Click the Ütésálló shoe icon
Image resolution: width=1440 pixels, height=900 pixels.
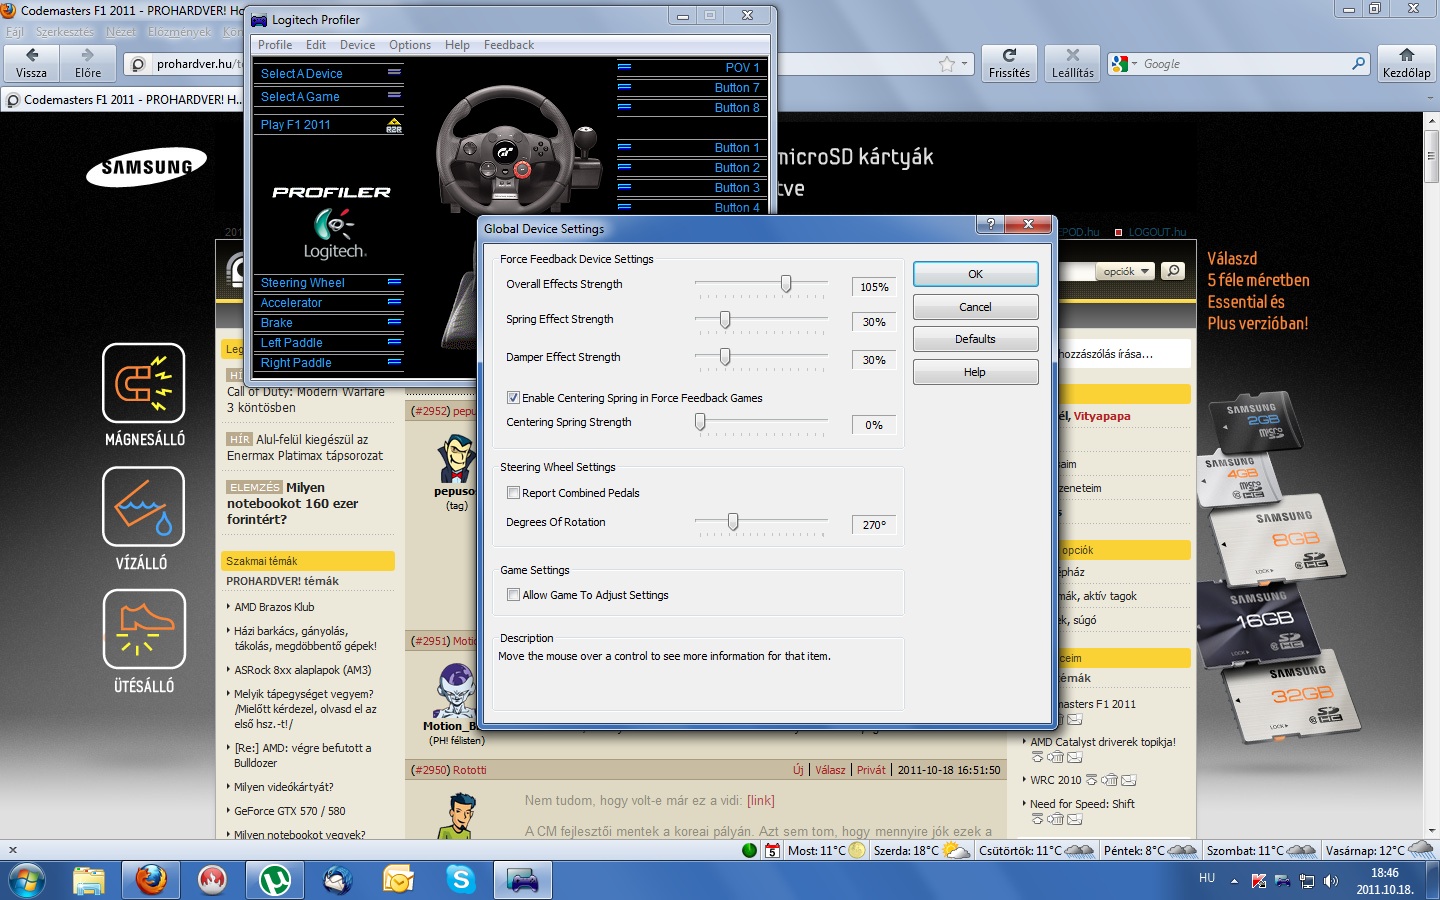[144, 629]
